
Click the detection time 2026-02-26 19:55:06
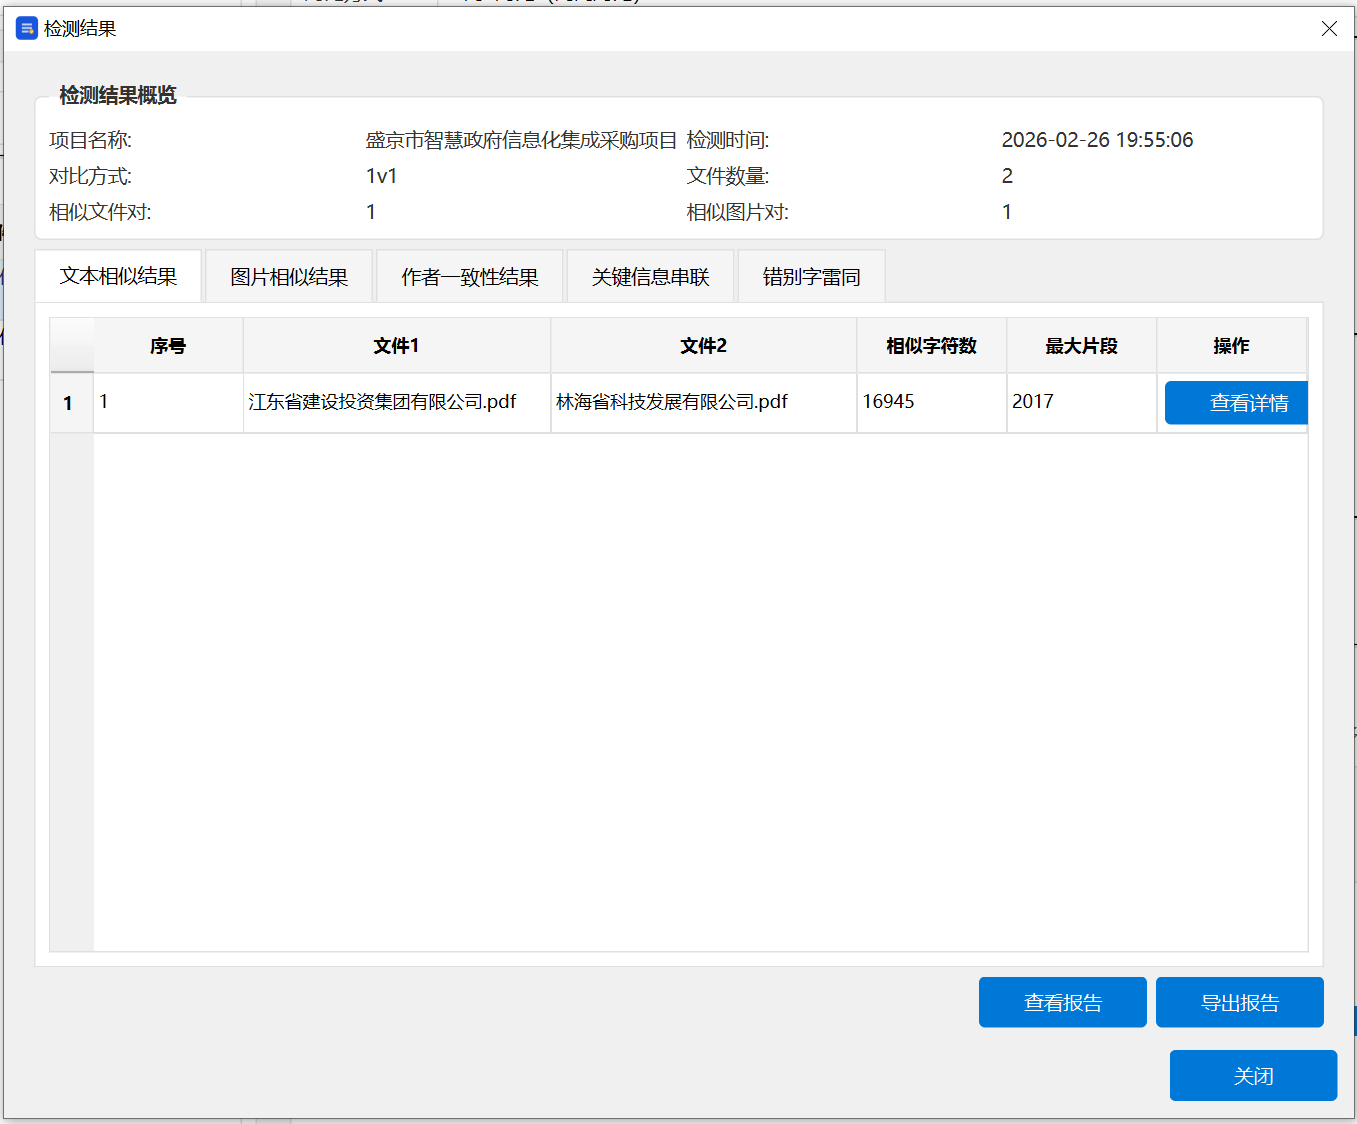tap(1097, 140)
